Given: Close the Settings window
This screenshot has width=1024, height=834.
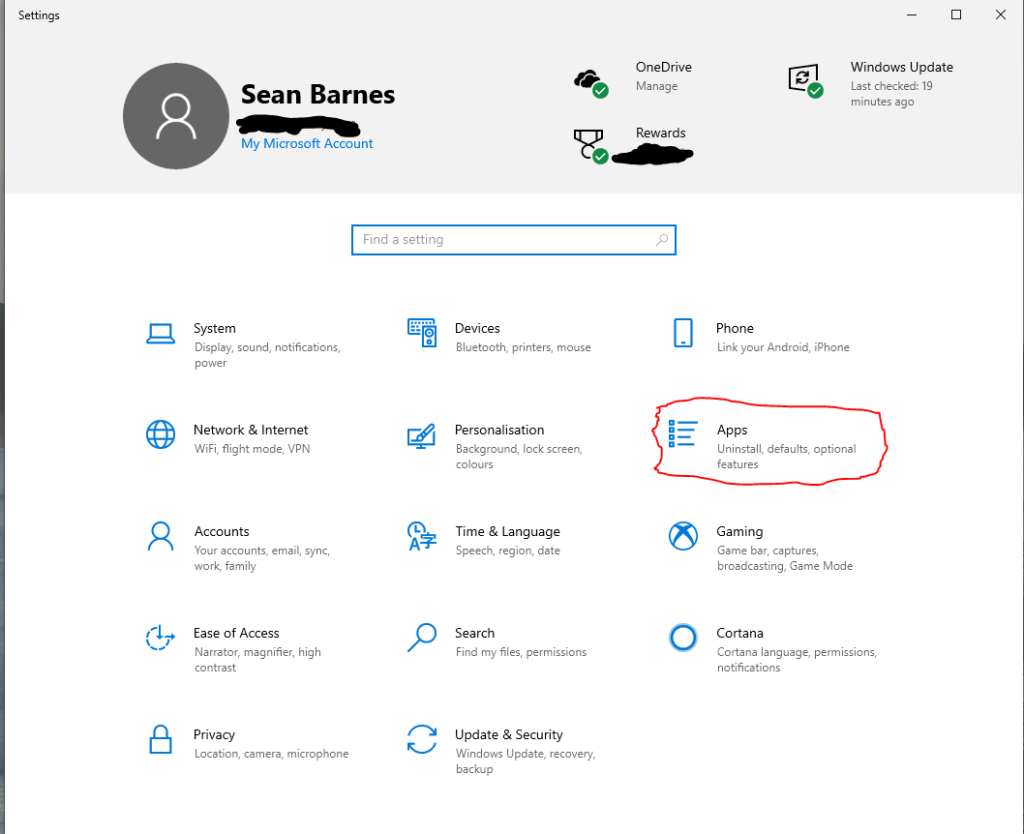Looking at the screenshot, I should (1000, 14).
